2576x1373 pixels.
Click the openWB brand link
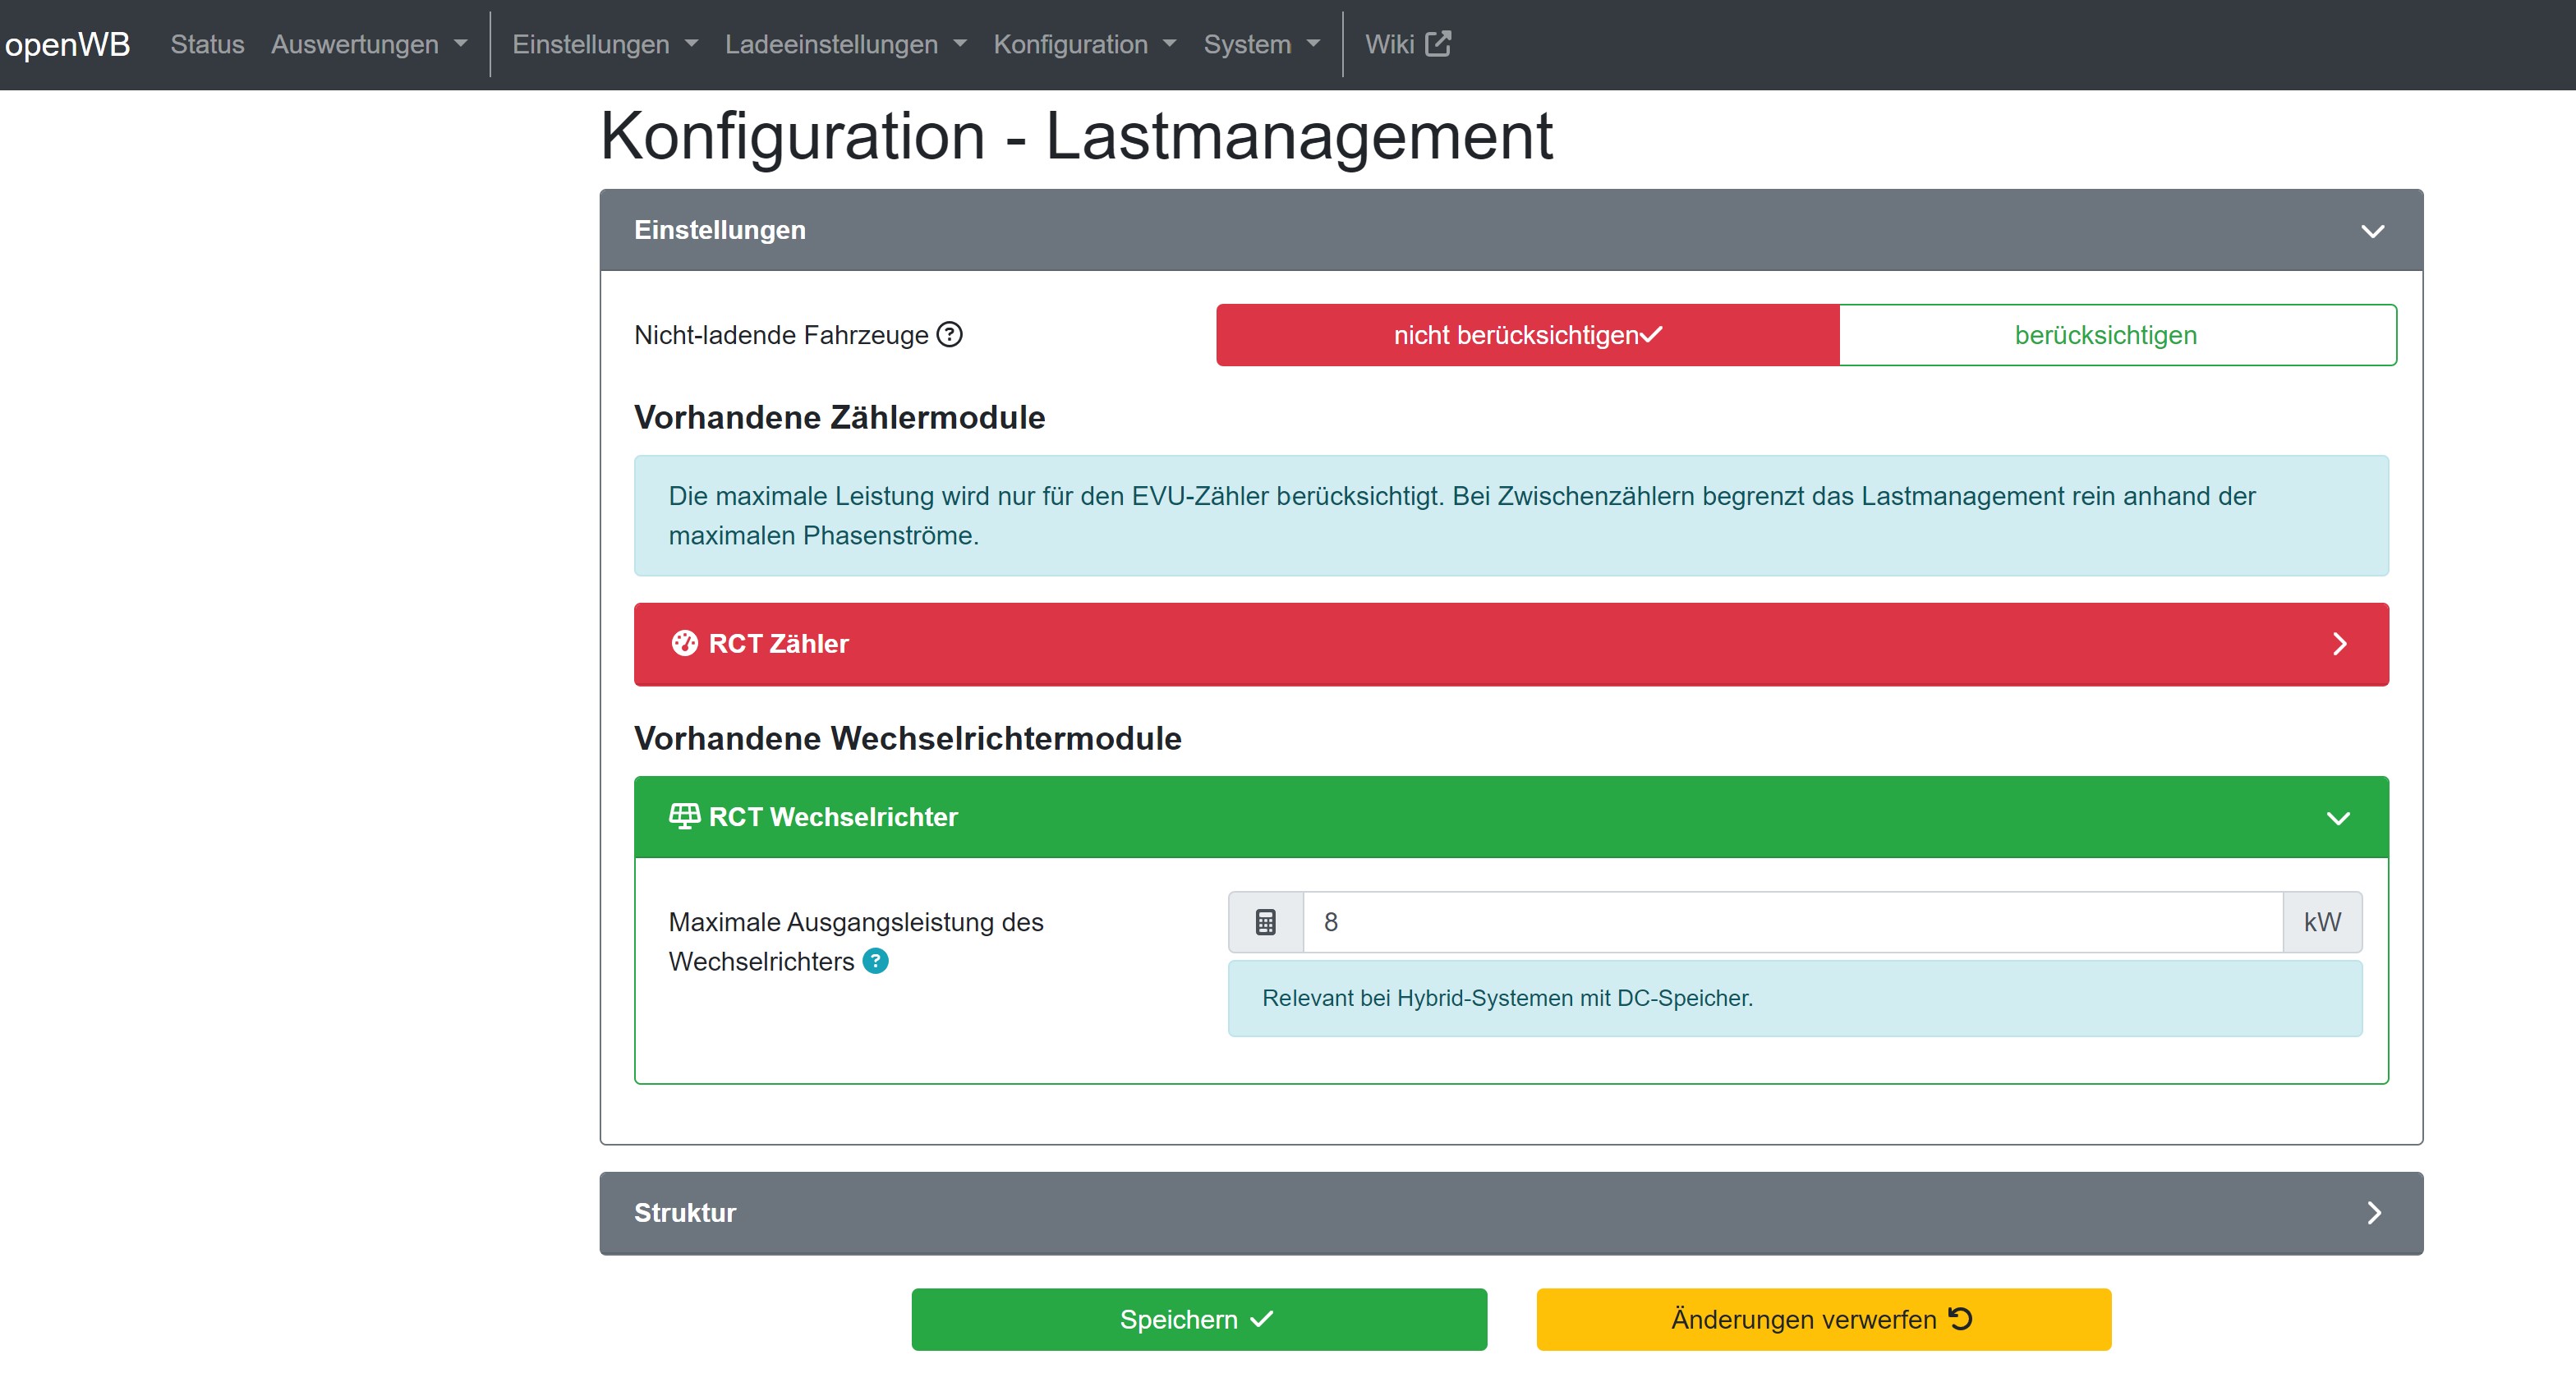pyautogui.click(x=67, y=44)
